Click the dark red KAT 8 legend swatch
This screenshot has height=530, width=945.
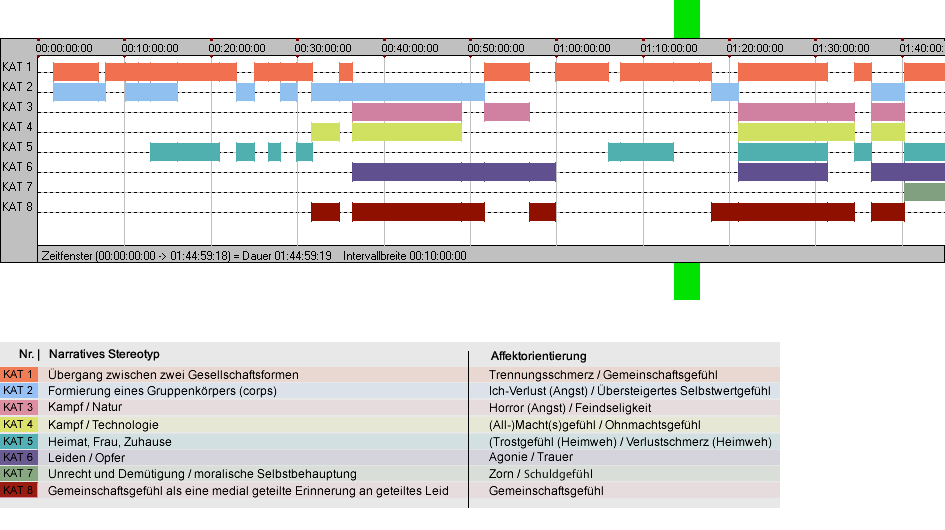coord(19,490)
